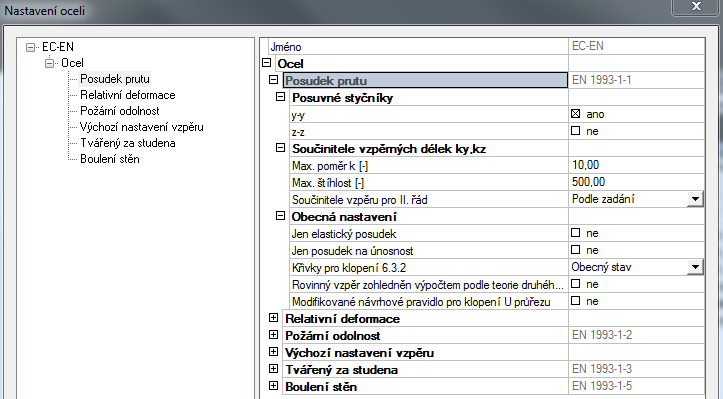The width and height of the screenshot is (723, 399).
Task: Click the Křivky pro klopení 6.3.2 label
Action: (349, 268)
